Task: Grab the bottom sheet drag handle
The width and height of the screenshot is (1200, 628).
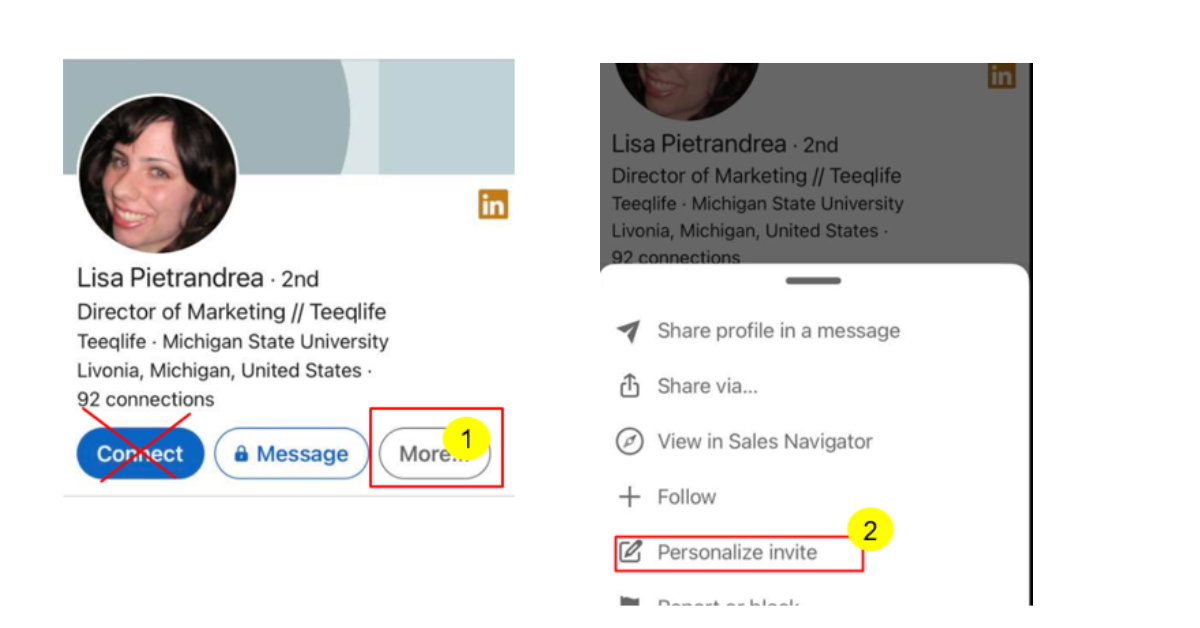Action: tap(814, 281)
